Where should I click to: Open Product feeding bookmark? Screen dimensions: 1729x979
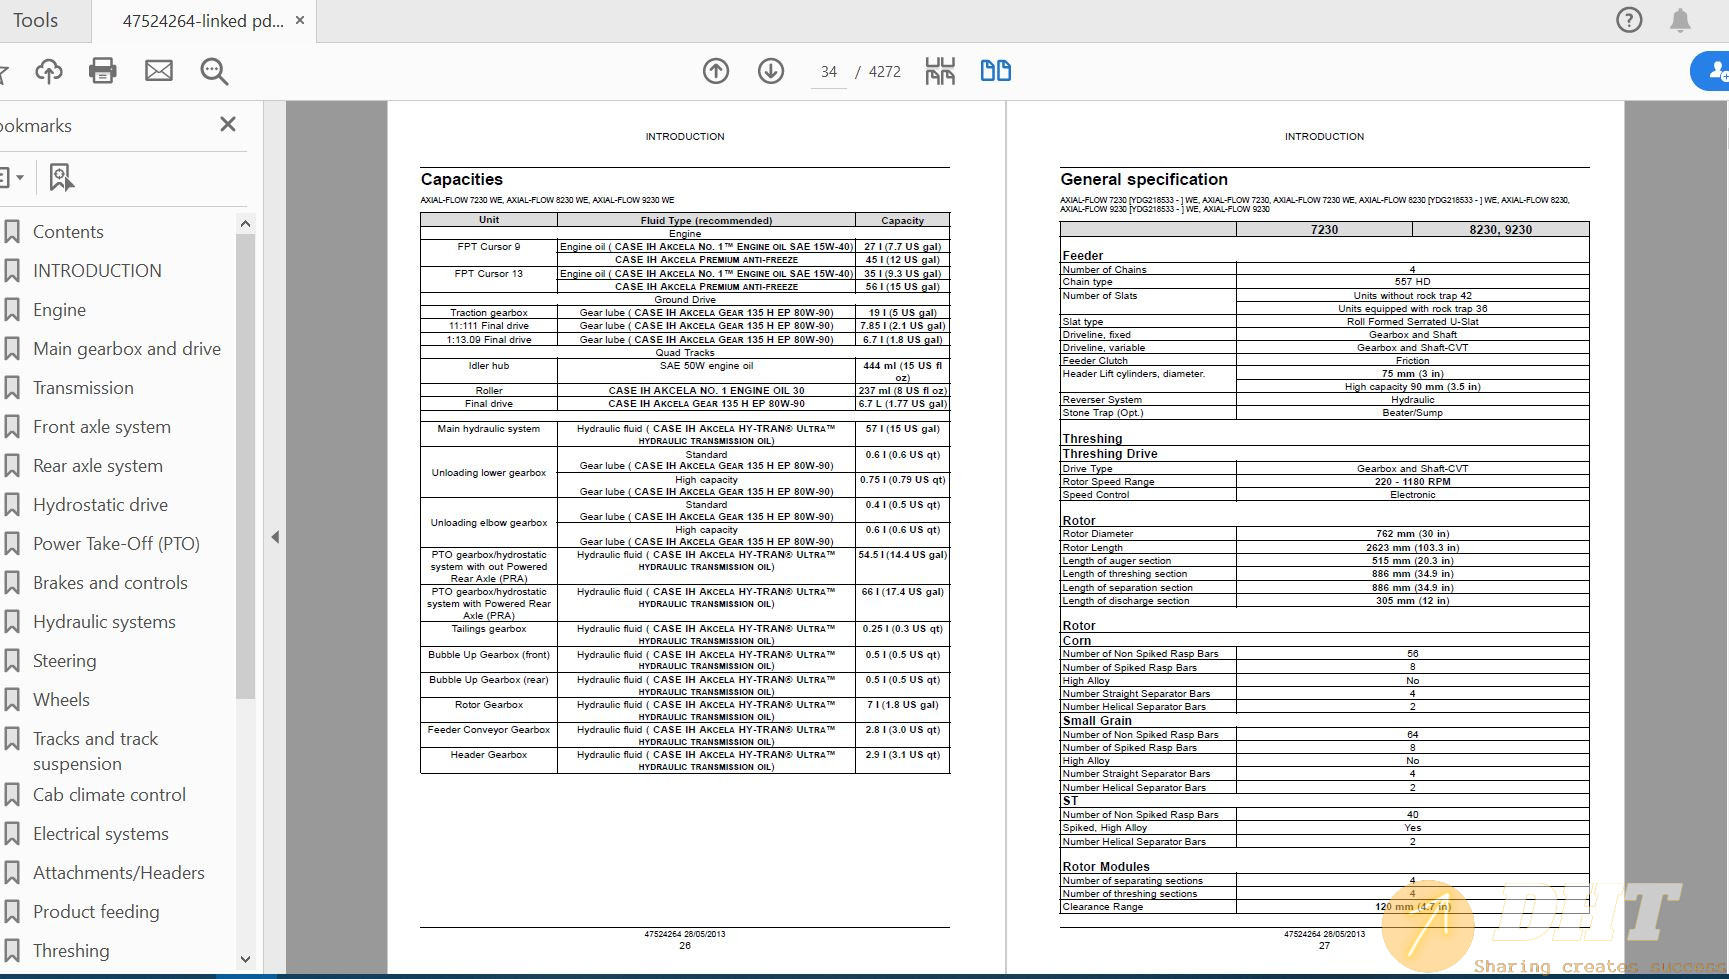pyautogui.click(x=96, y=912)
